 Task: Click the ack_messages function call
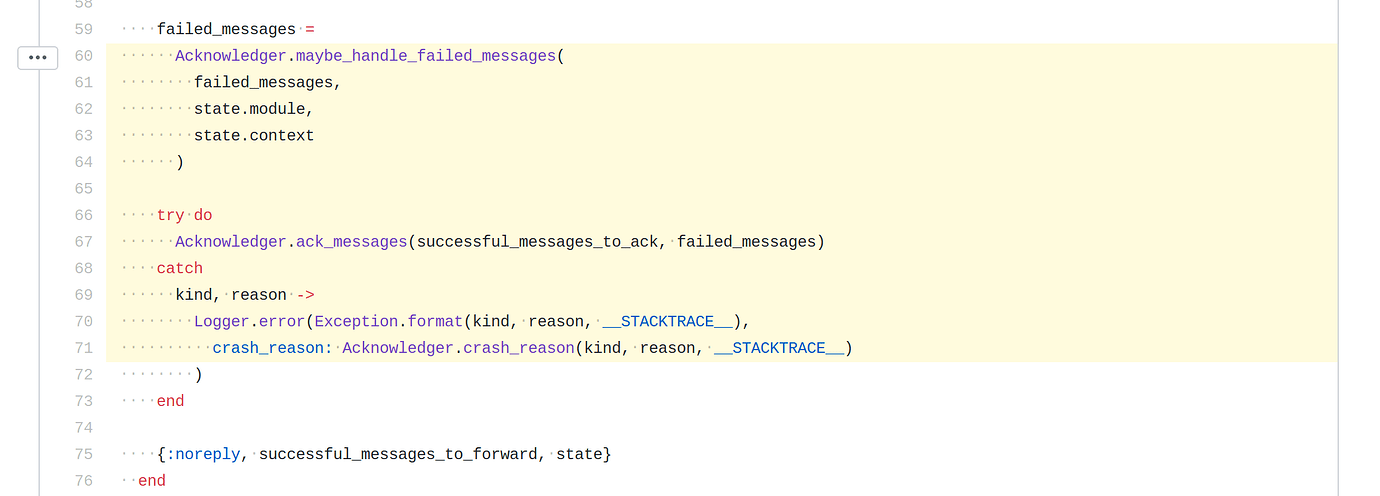click(x=352, y=242)
